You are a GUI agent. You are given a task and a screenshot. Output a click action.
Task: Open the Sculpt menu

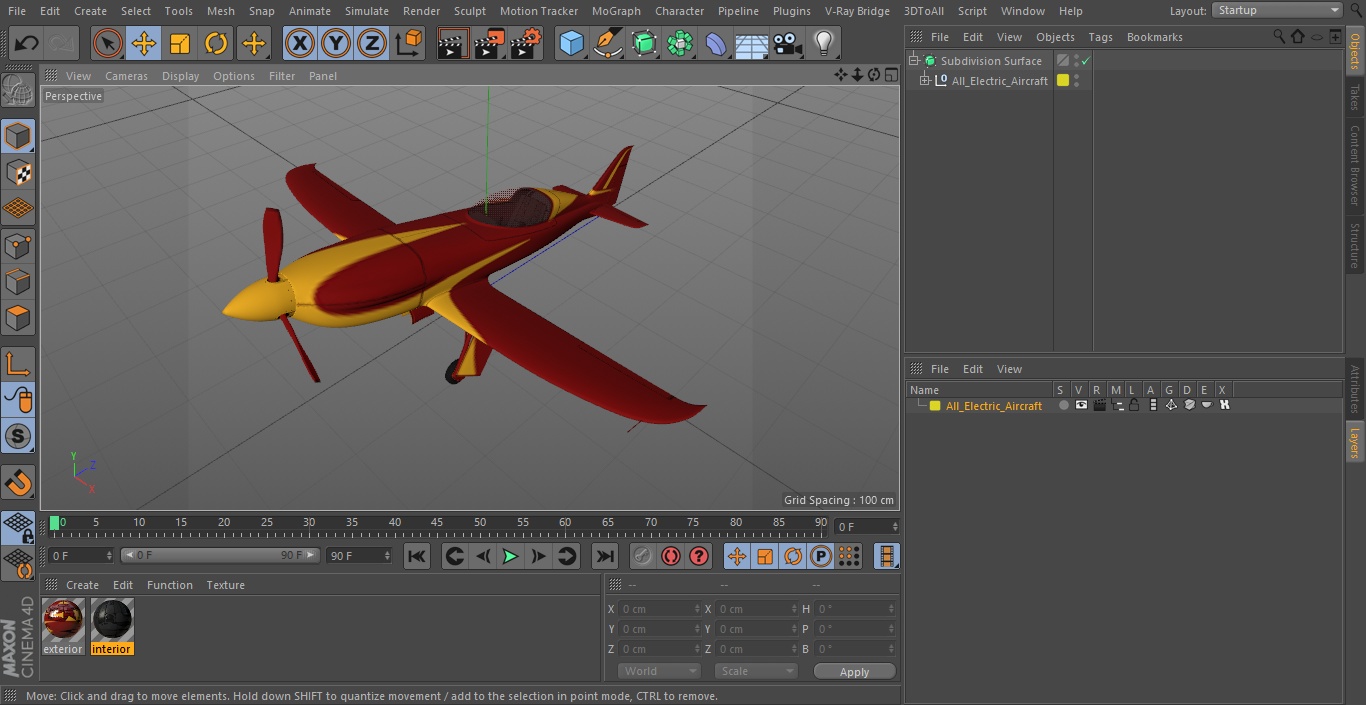pyautogui.click(x=469, y=10)
